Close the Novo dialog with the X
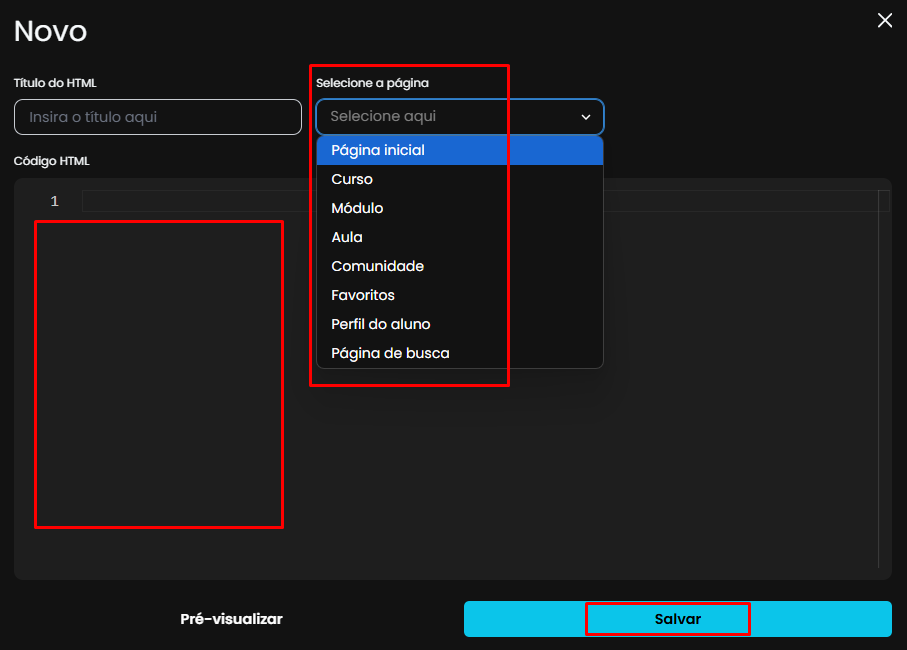This screenshot has height=650, width=907. click(884, 20)
